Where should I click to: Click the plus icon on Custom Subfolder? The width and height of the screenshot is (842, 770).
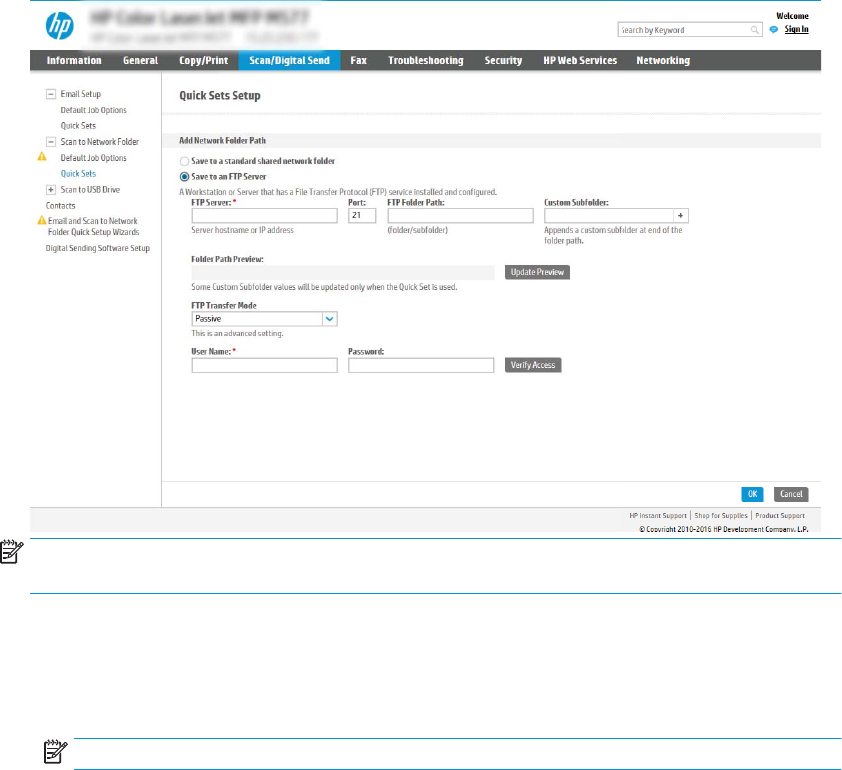(x=681, y=215)
